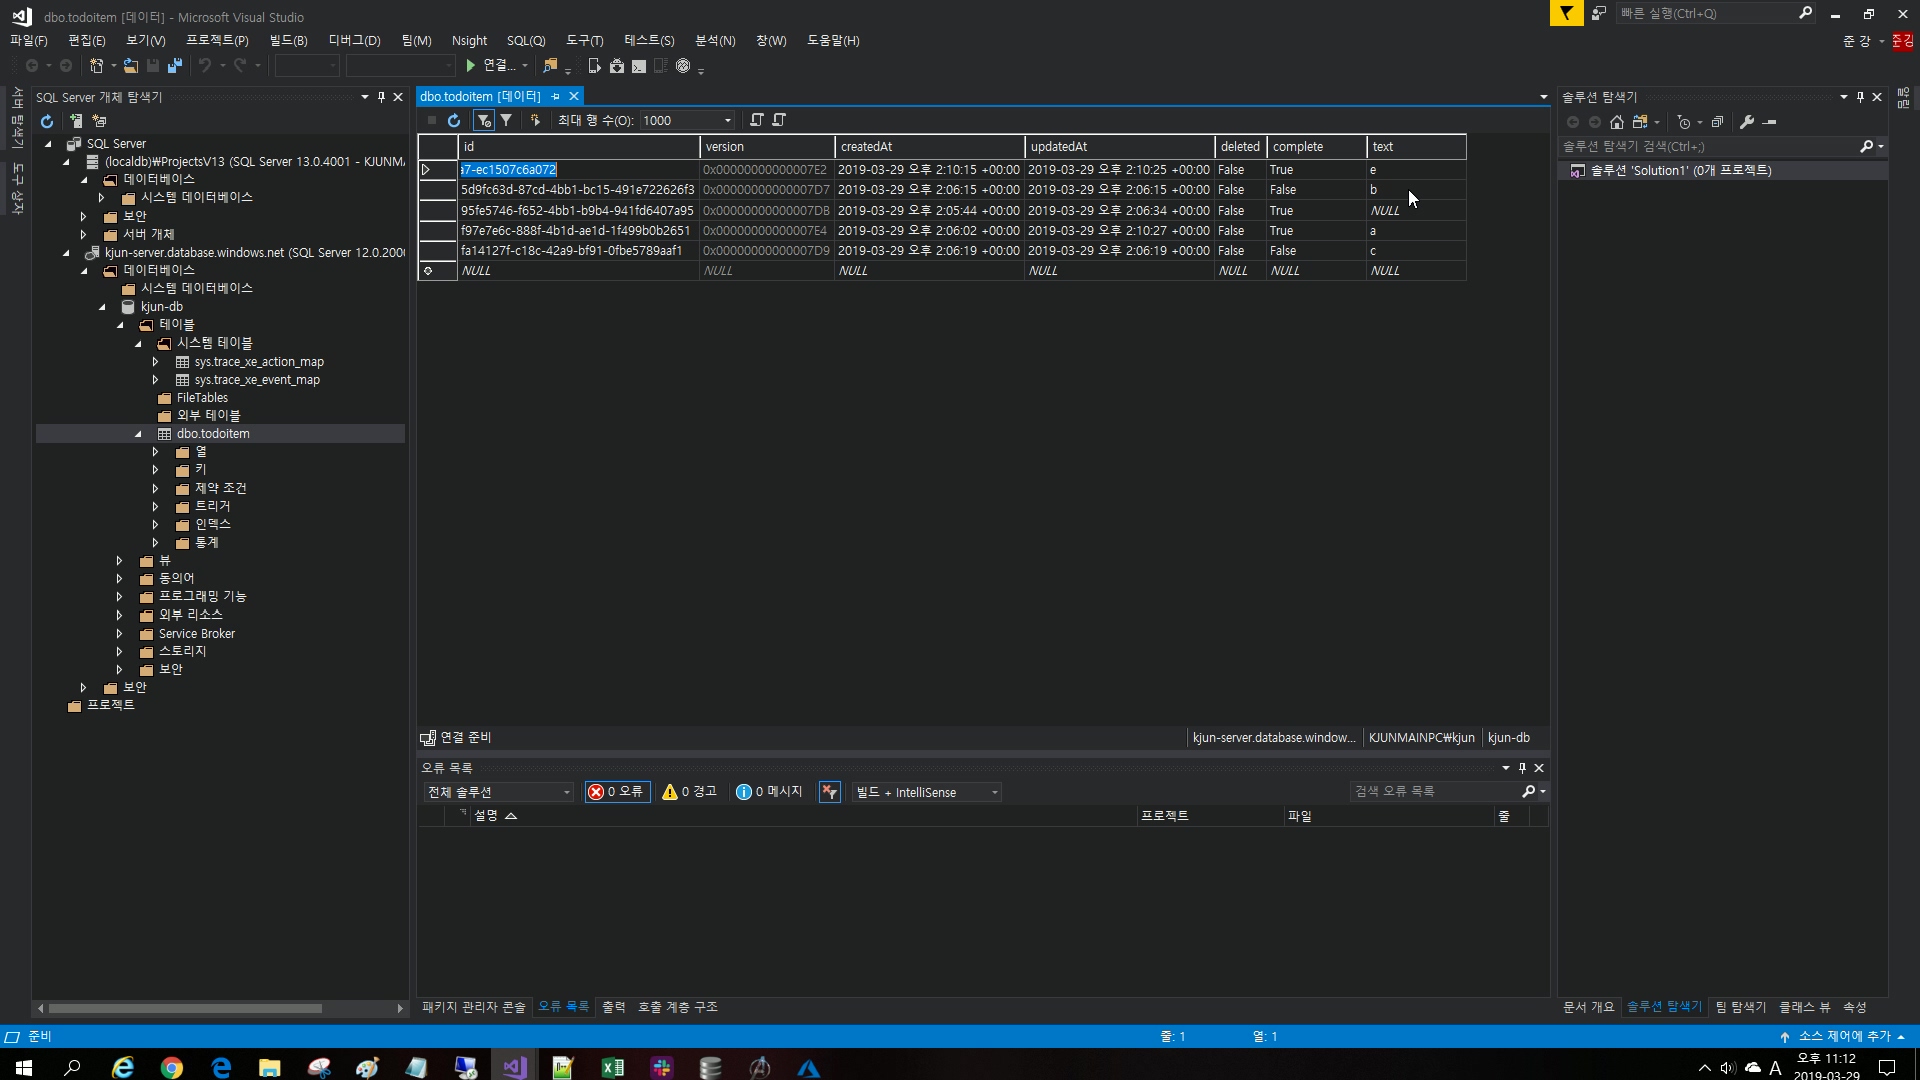
Task: Toggle the 0 errors filter button
Action: pos(618,792)
